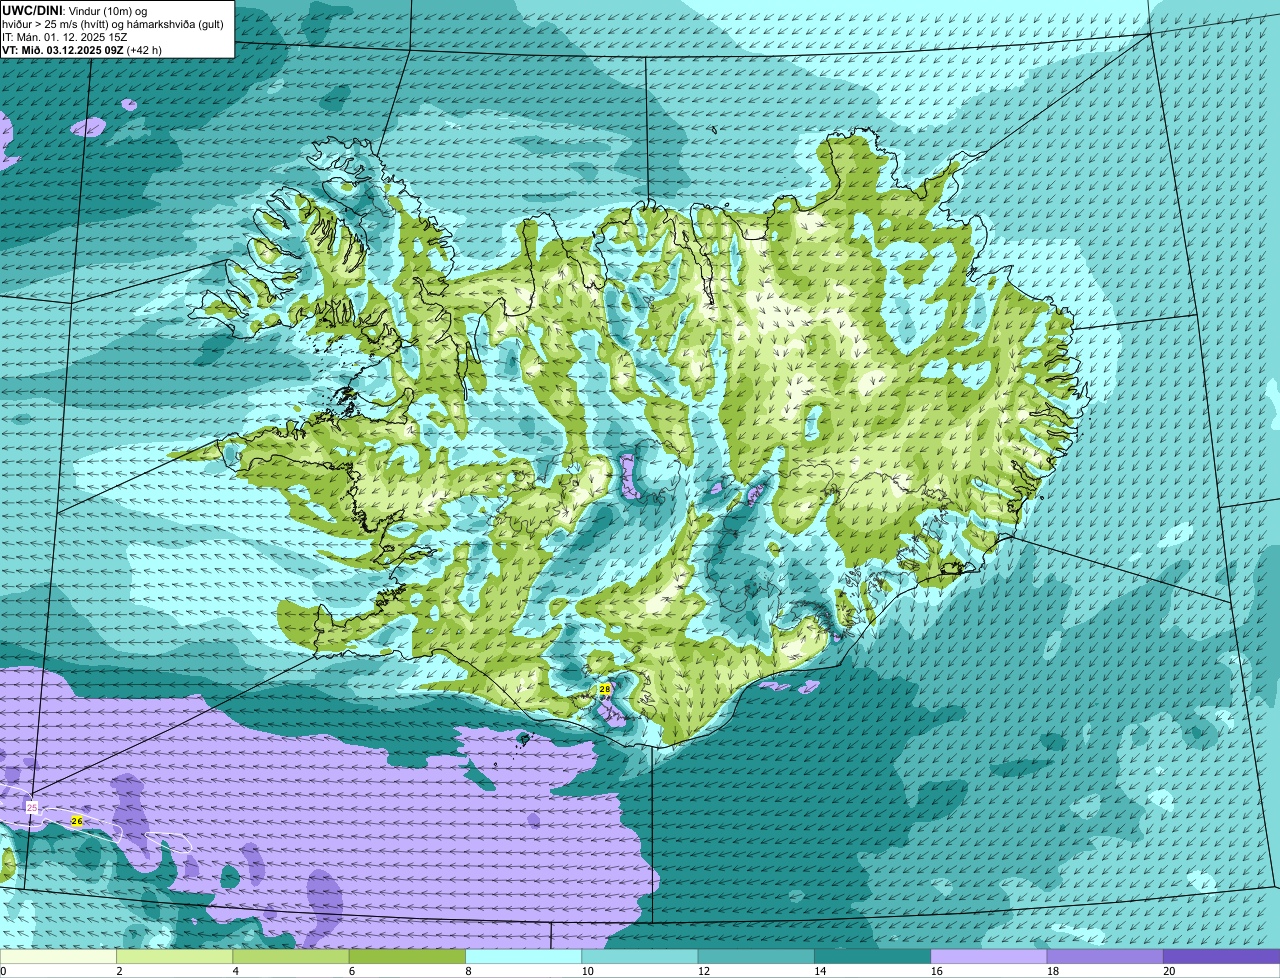Click the yellow "28" gust label on the map
This screenshot has height=978, width=1280.
(604, 689)
